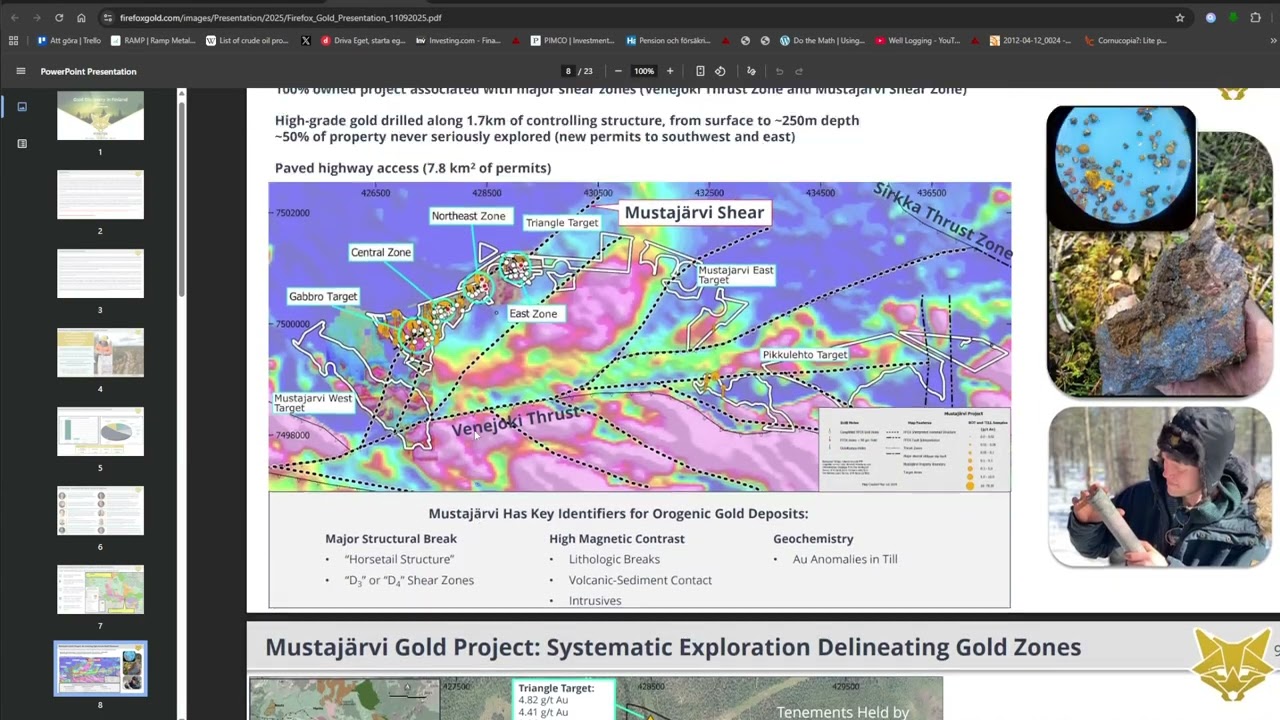Open page 2 thumbnail
This screenshot has height=720, width=1280.
click(100, 195)
